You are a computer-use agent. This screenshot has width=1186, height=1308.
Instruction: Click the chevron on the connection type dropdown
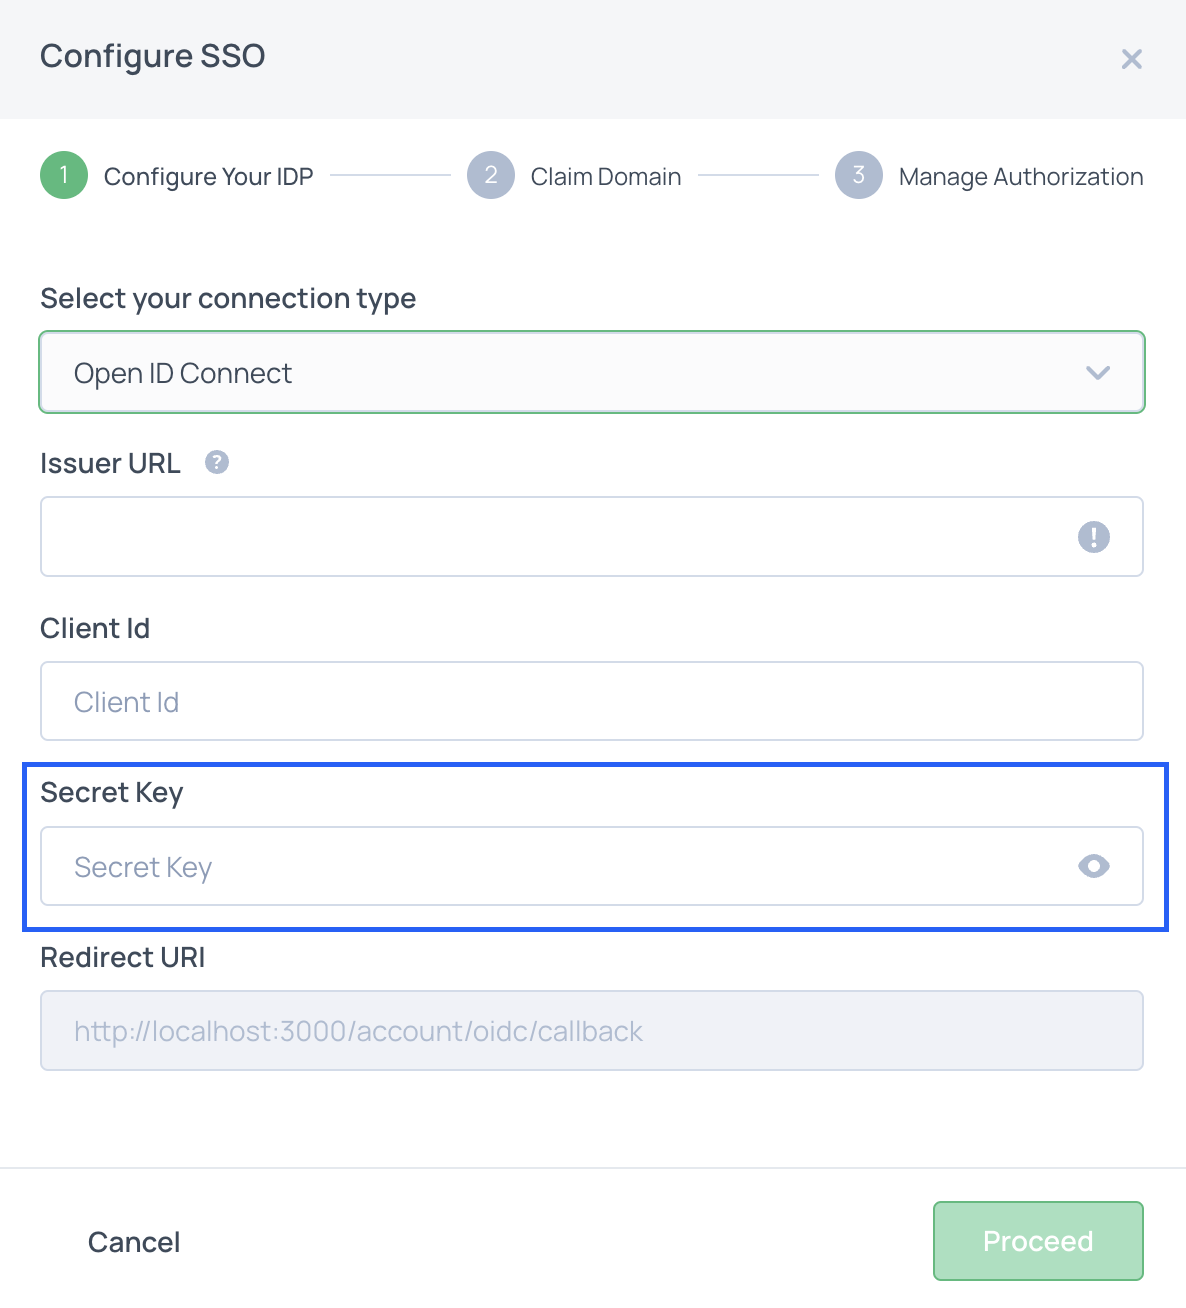[x=1098, y=372]
